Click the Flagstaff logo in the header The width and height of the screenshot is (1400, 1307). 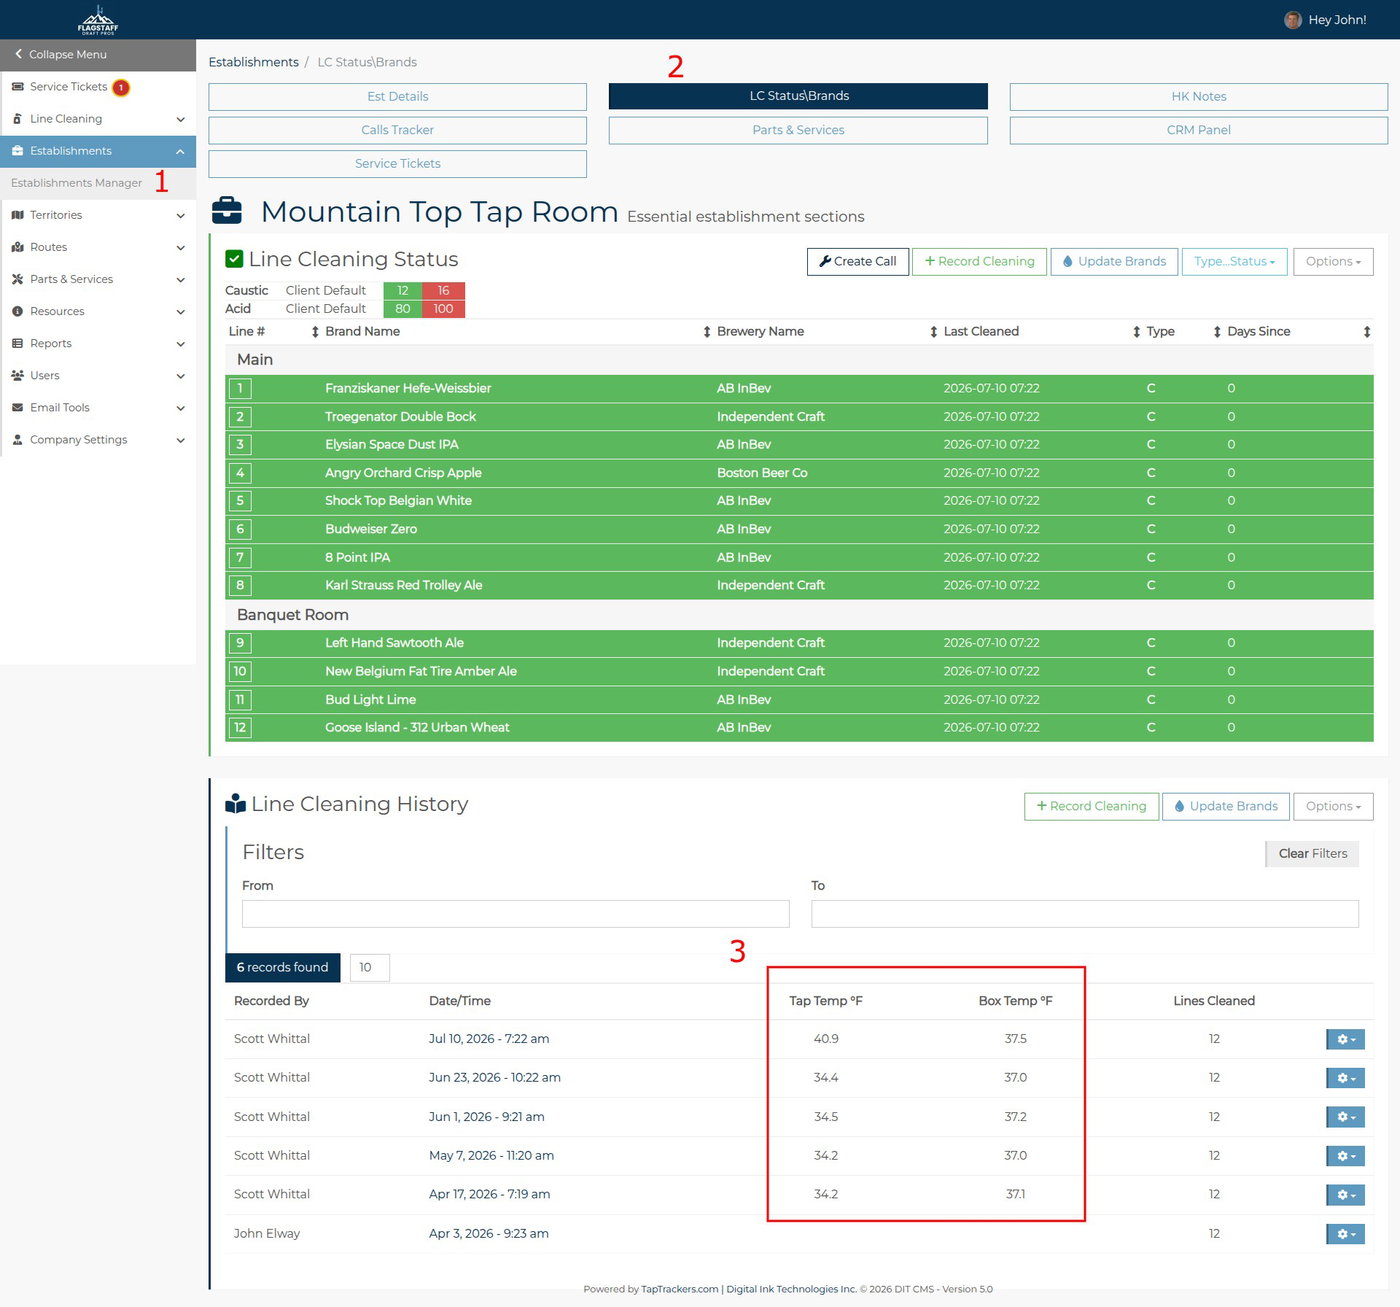pyautogui.click(x=98, y=20)
